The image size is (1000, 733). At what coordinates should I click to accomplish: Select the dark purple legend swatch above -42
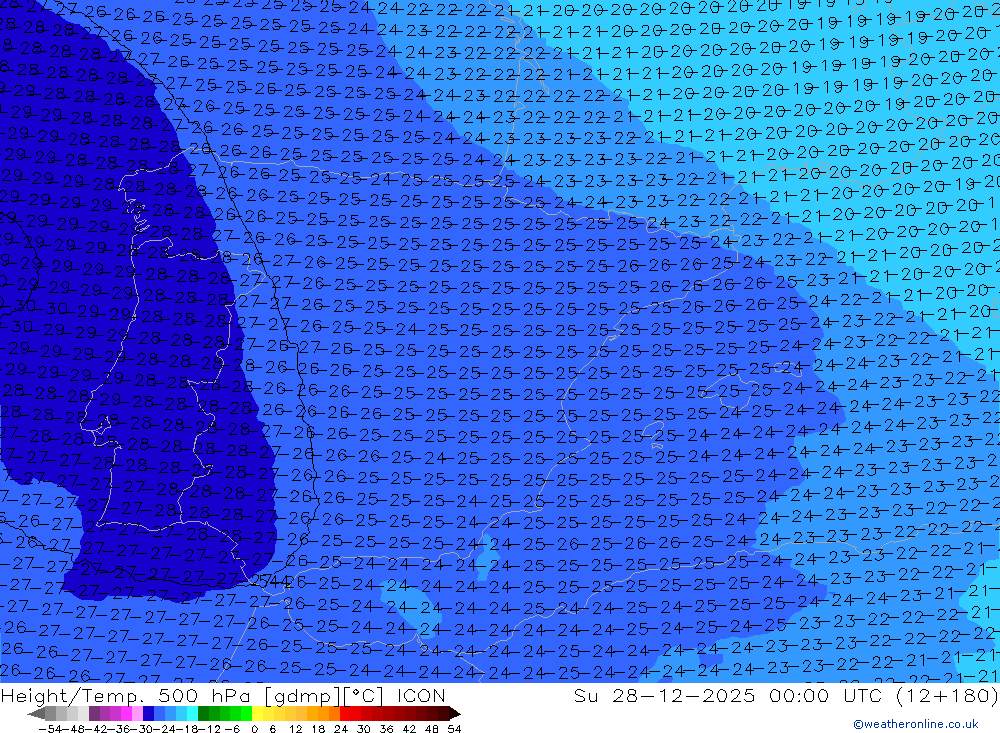94,713
